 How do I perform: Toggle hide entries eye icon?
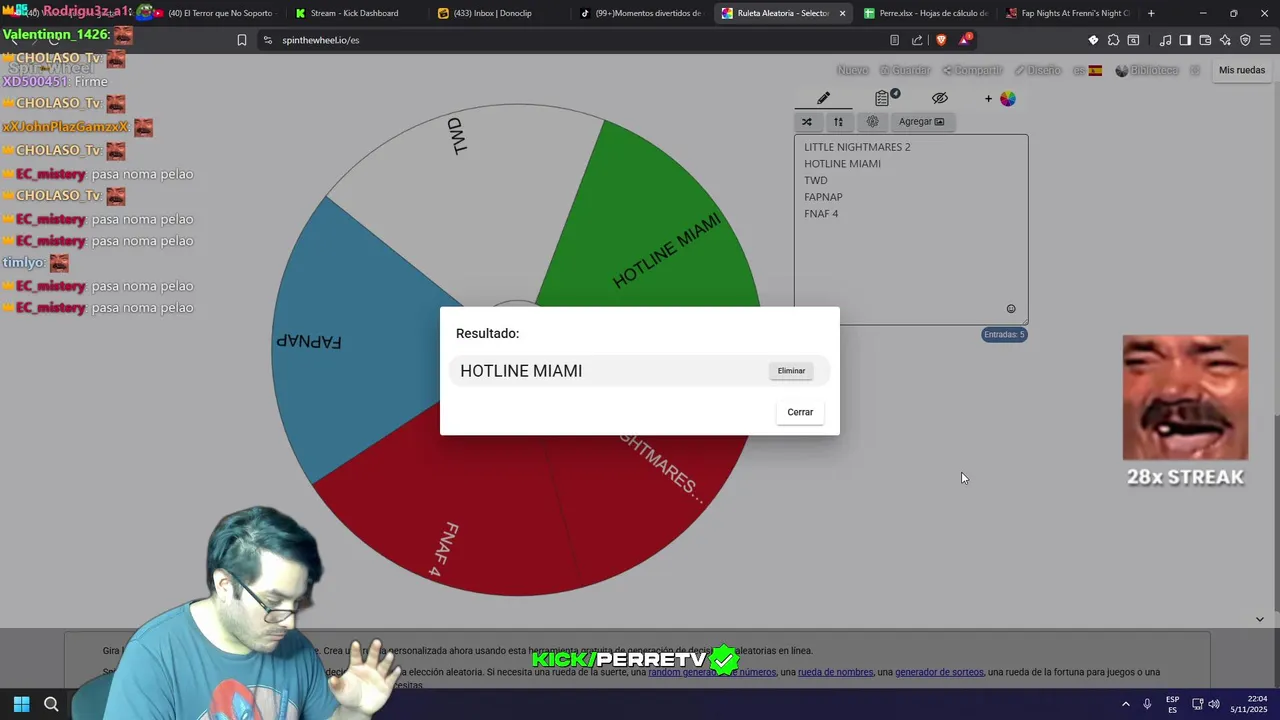coord(940,98)
